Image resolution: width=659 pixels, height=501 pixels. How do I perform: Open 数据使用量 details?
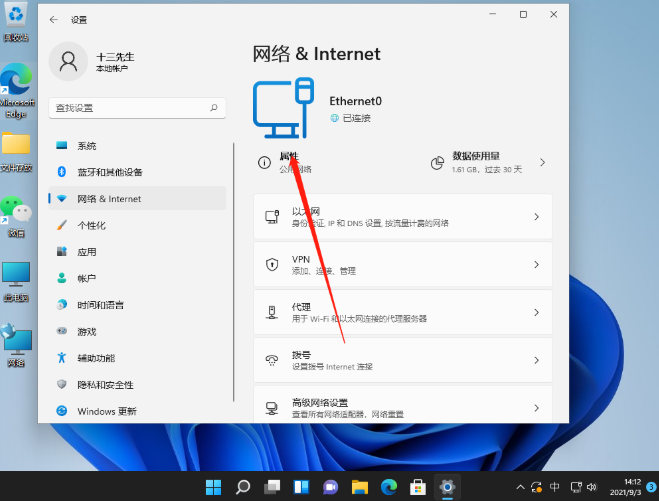(x=488, y=162)
